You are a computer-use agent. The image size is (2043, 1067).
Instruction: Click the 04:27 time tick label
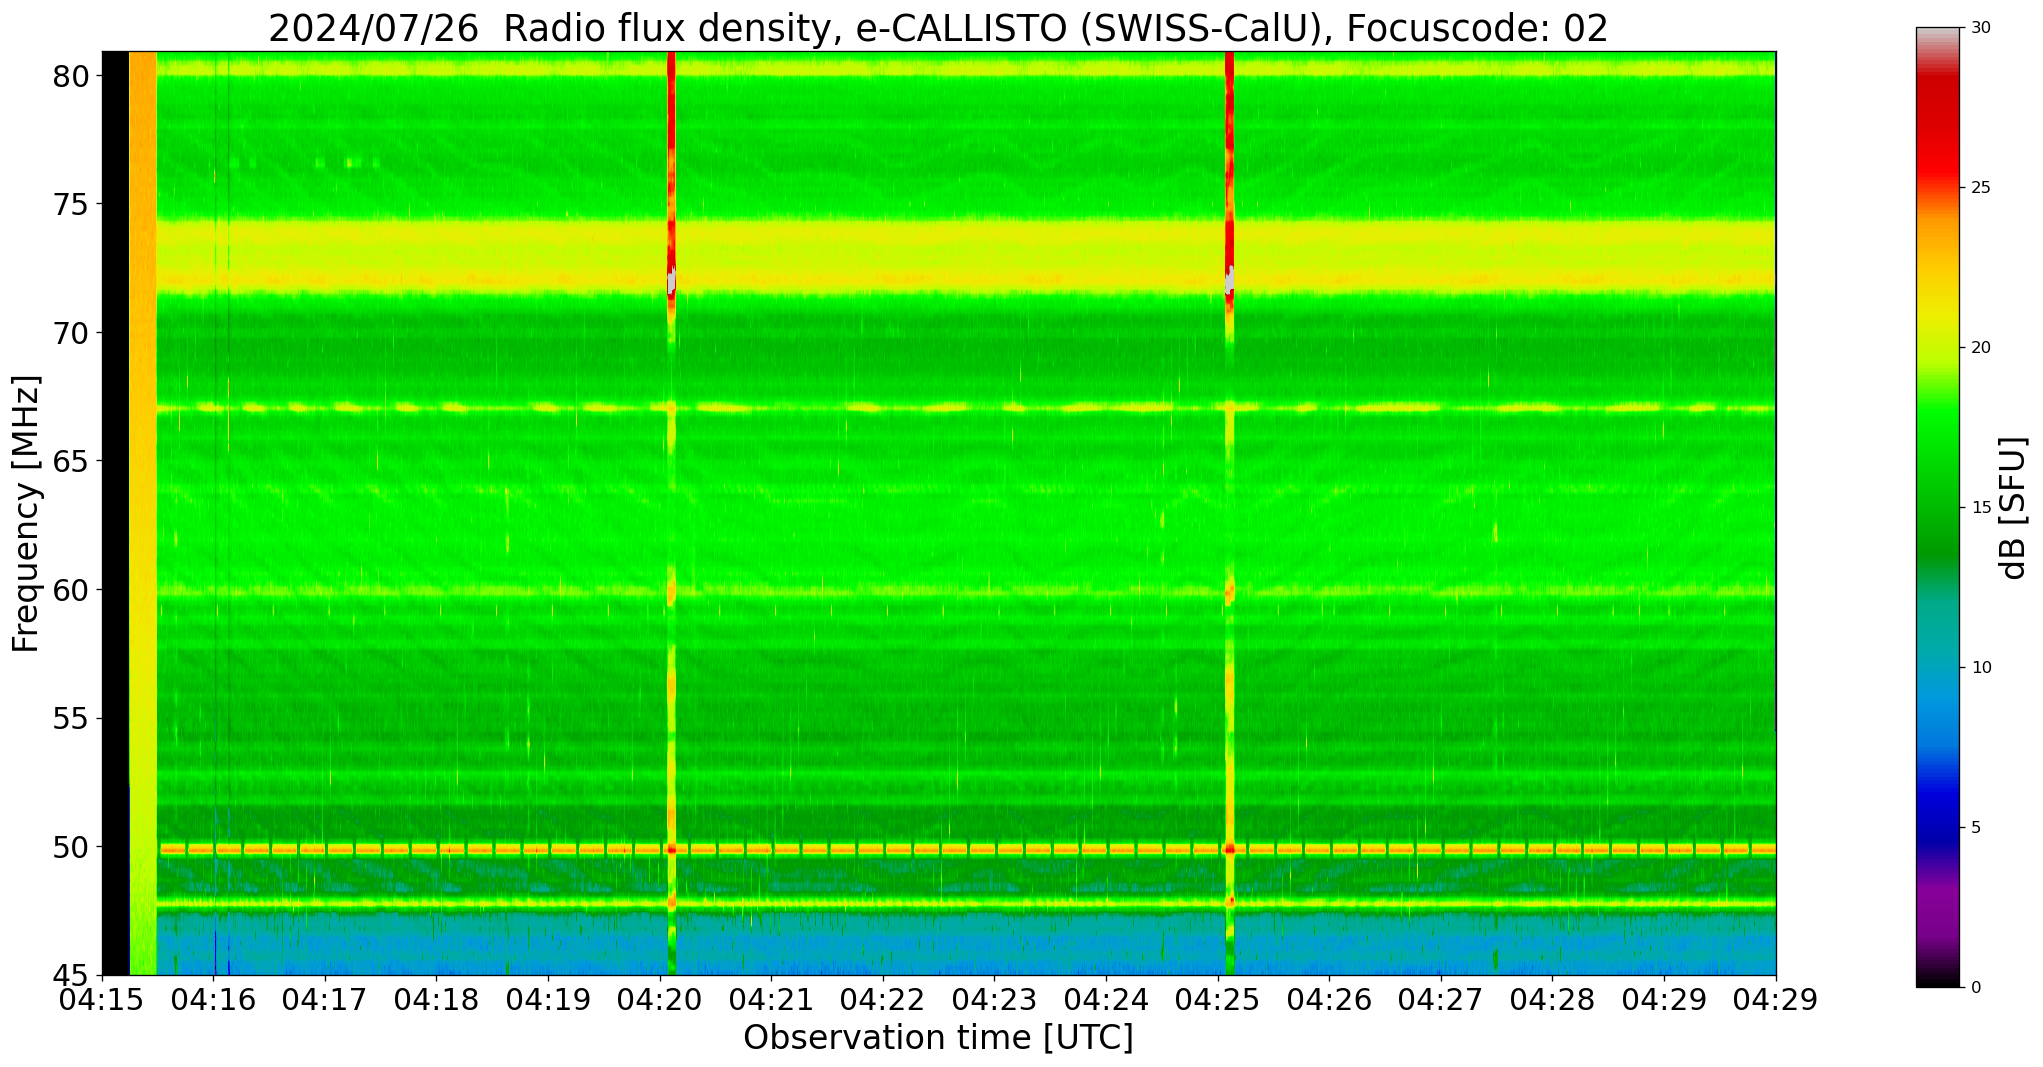click(1440, 1000)
